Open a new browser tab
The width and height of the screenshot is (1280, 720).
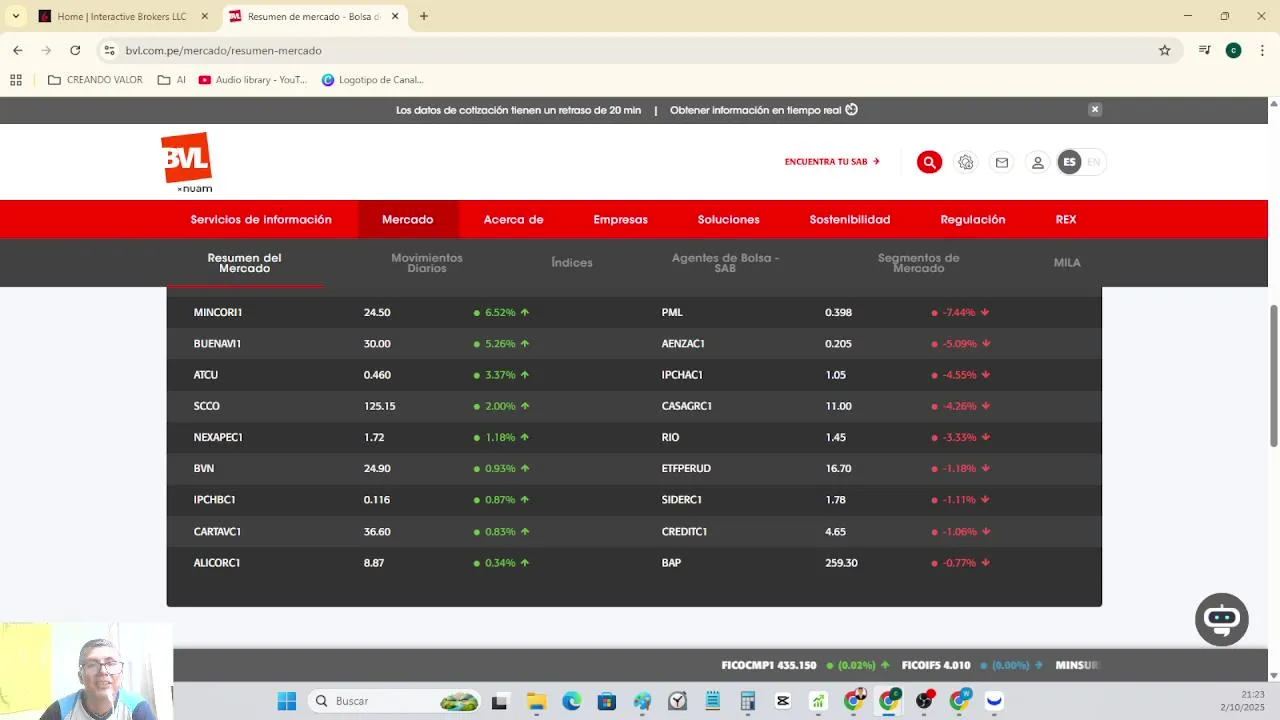pos(424,16)
